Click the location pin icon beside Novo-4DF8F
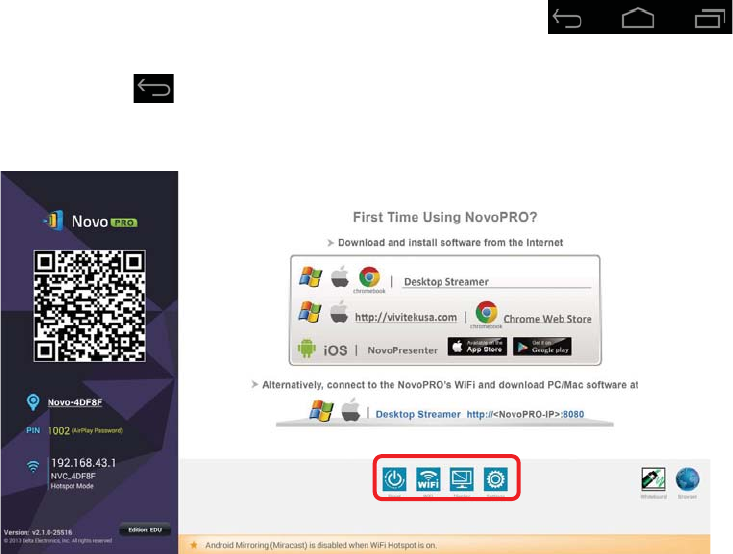 pos(33,402)
